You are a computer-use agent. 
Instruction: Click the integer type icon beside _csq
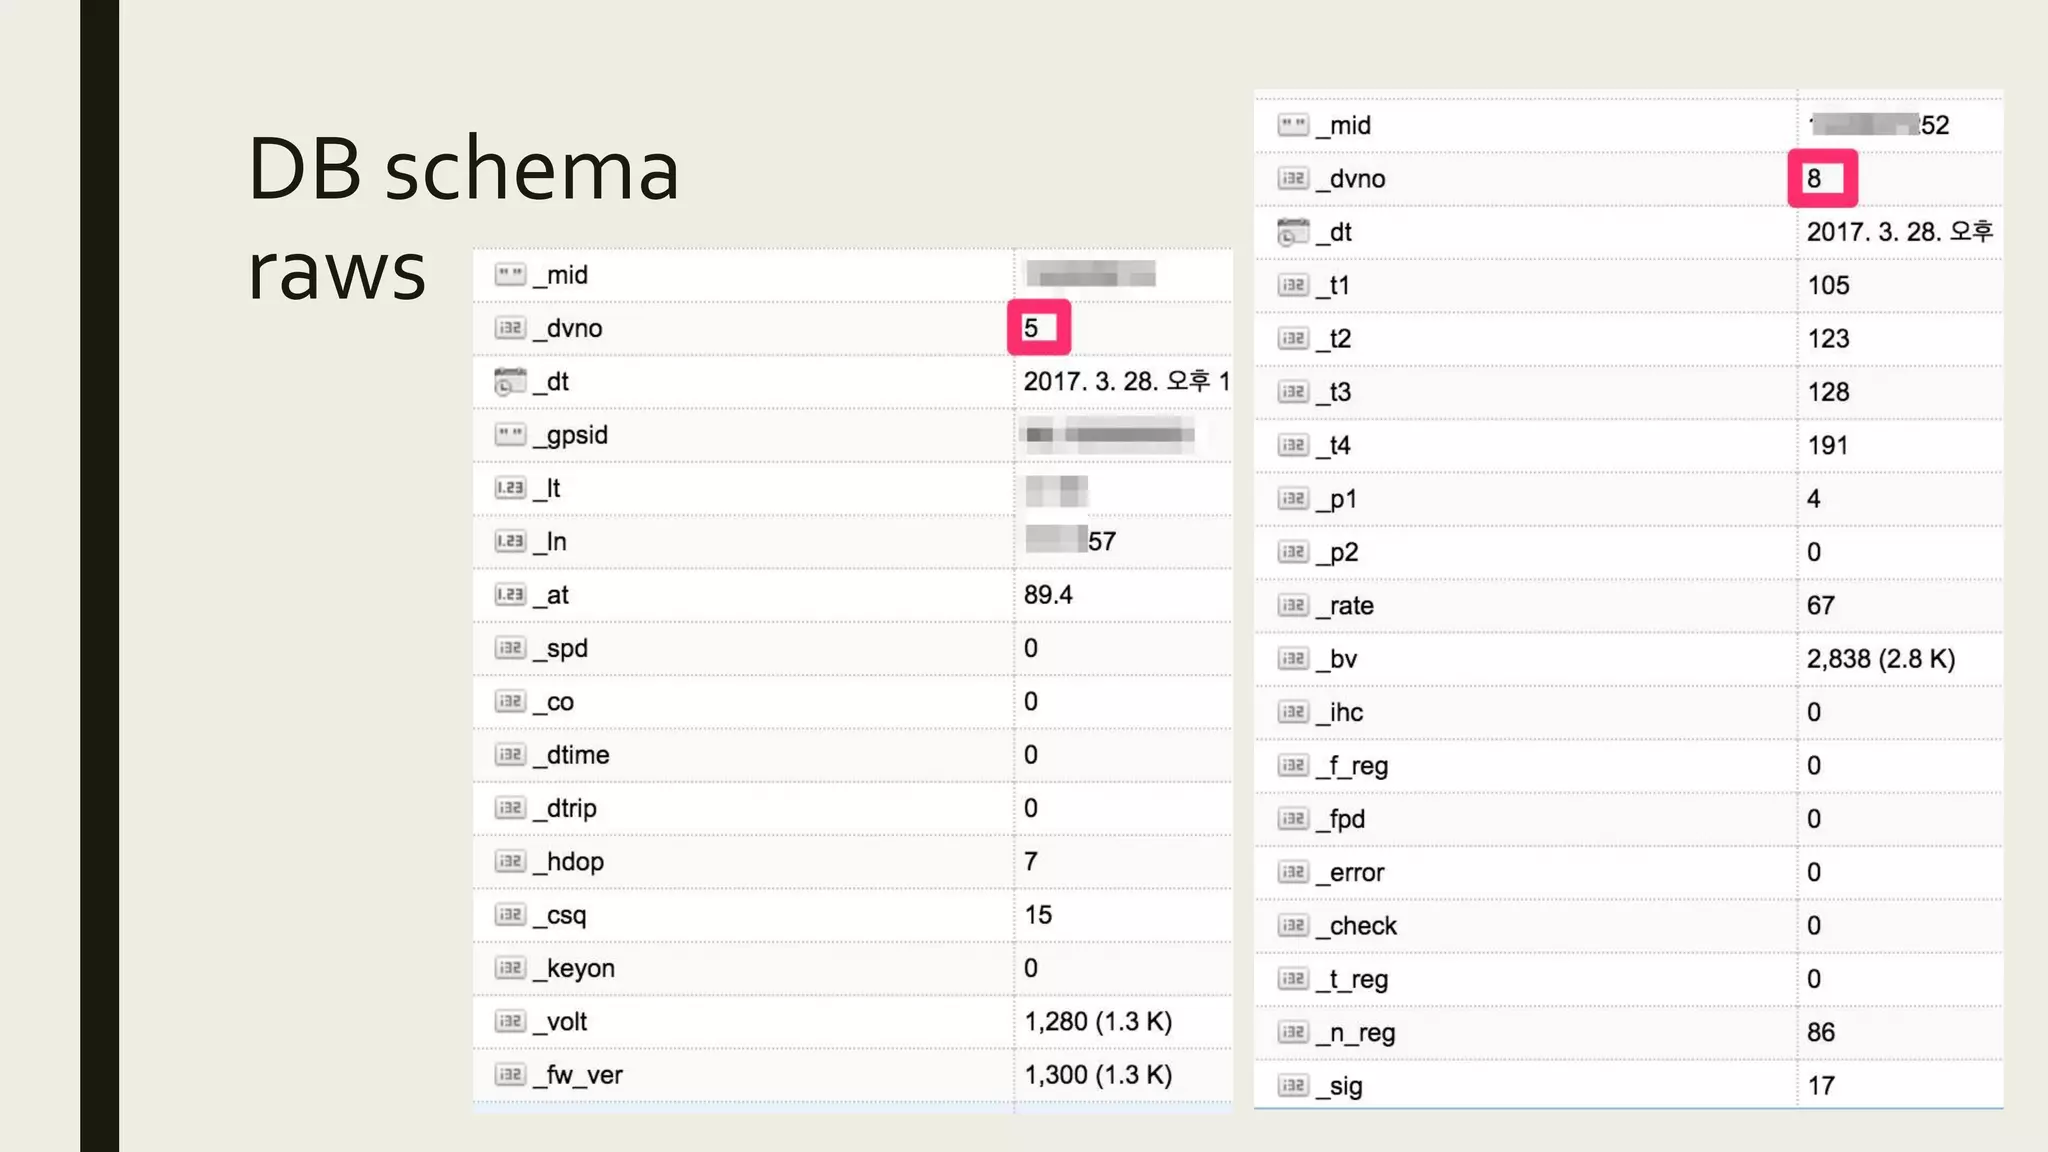510,914
